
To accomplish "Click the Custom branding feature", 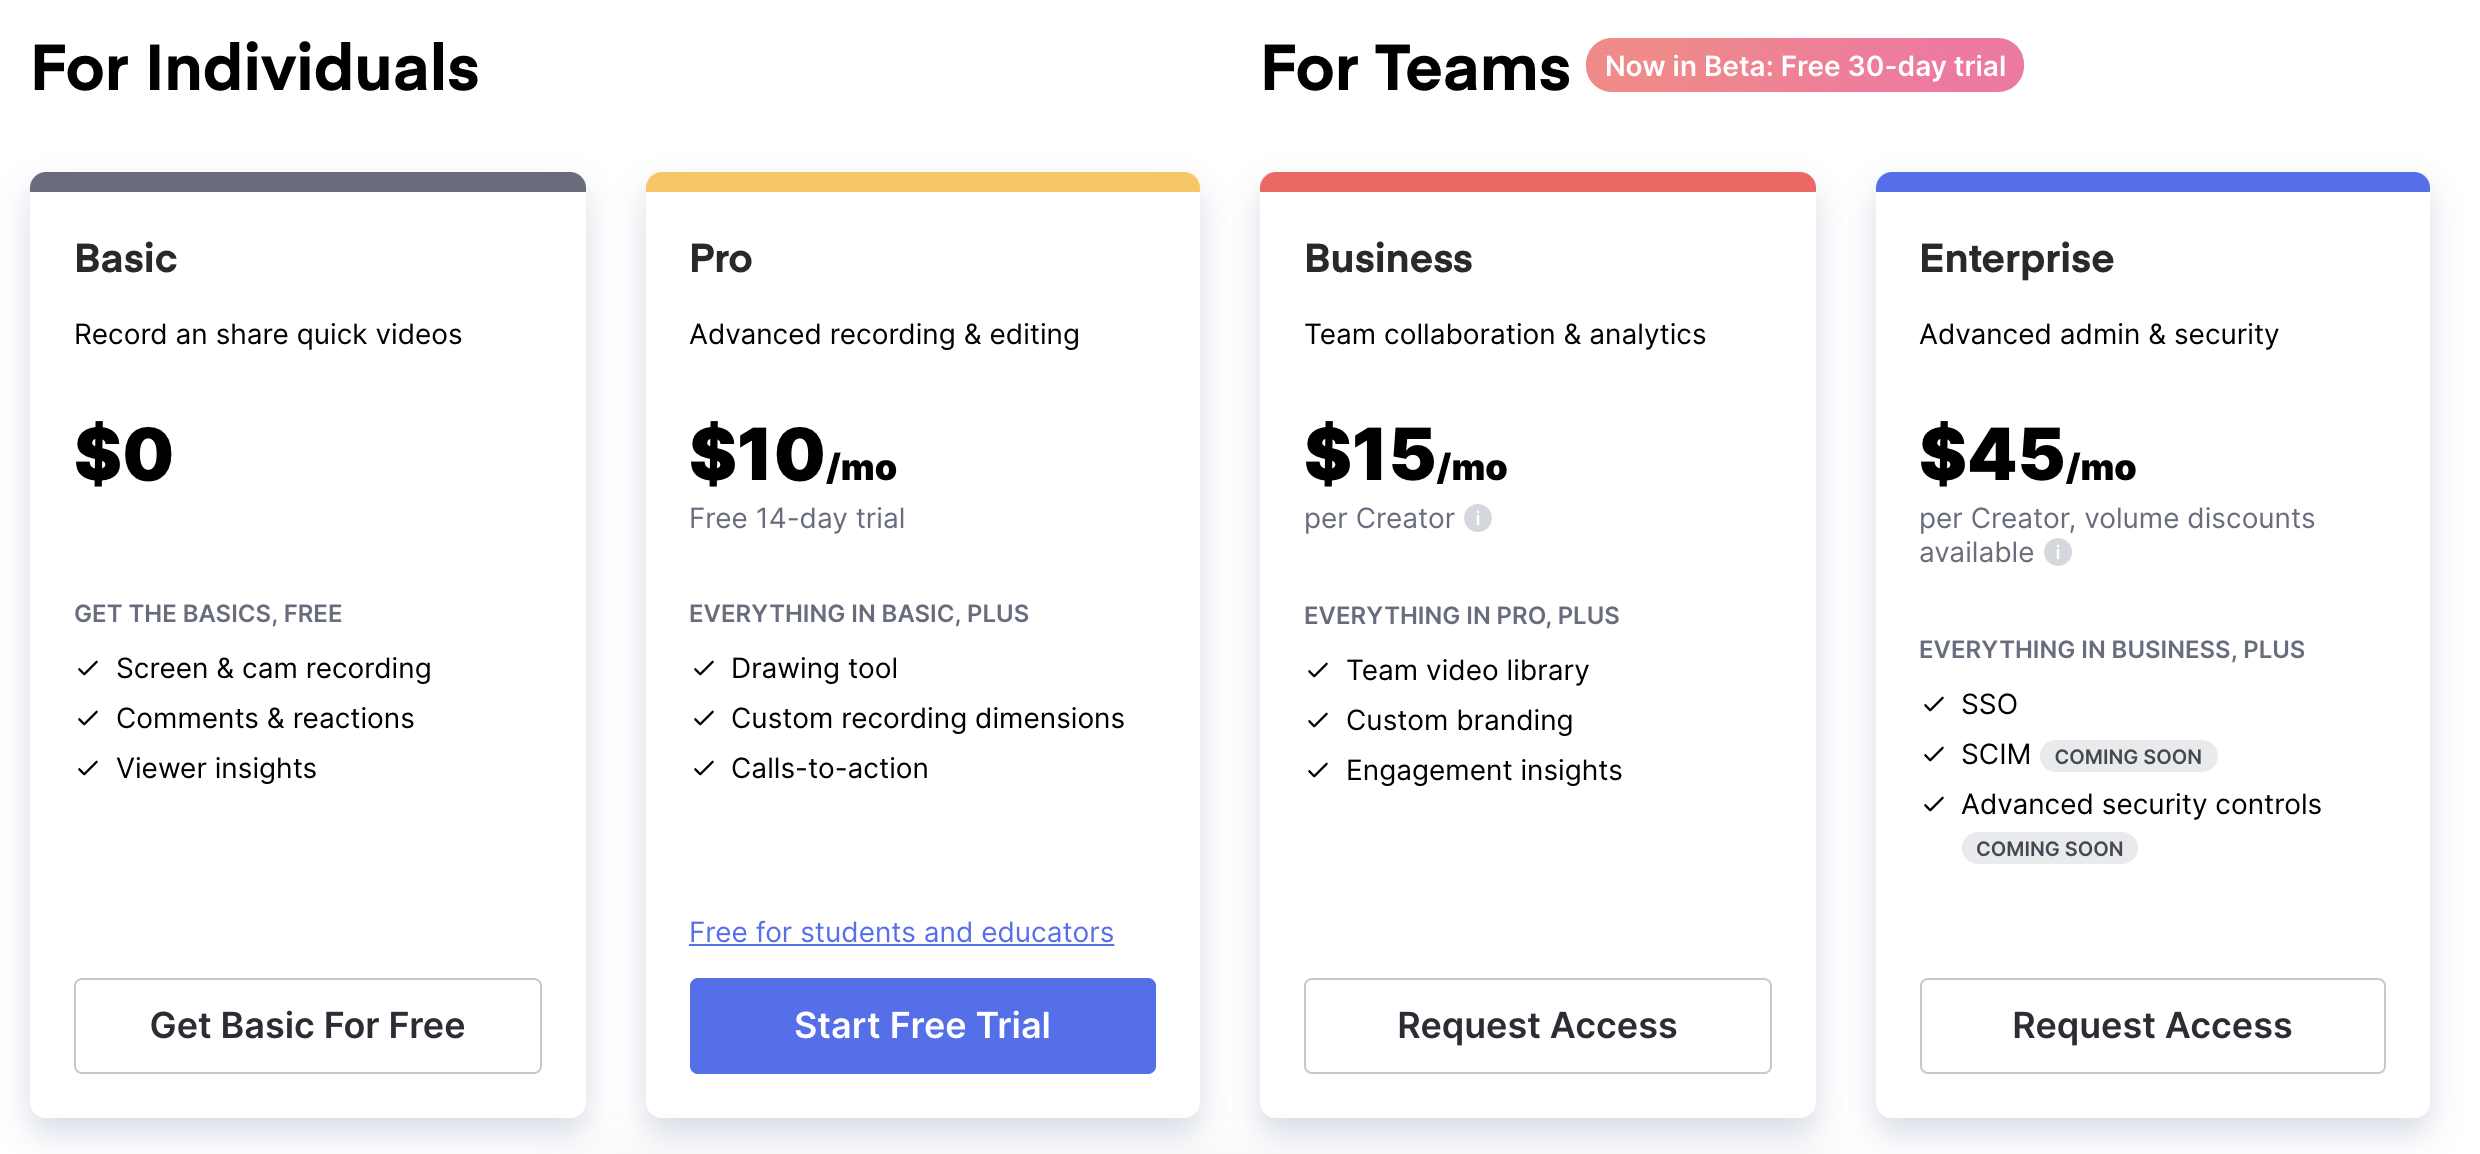I will [1459, 720].
